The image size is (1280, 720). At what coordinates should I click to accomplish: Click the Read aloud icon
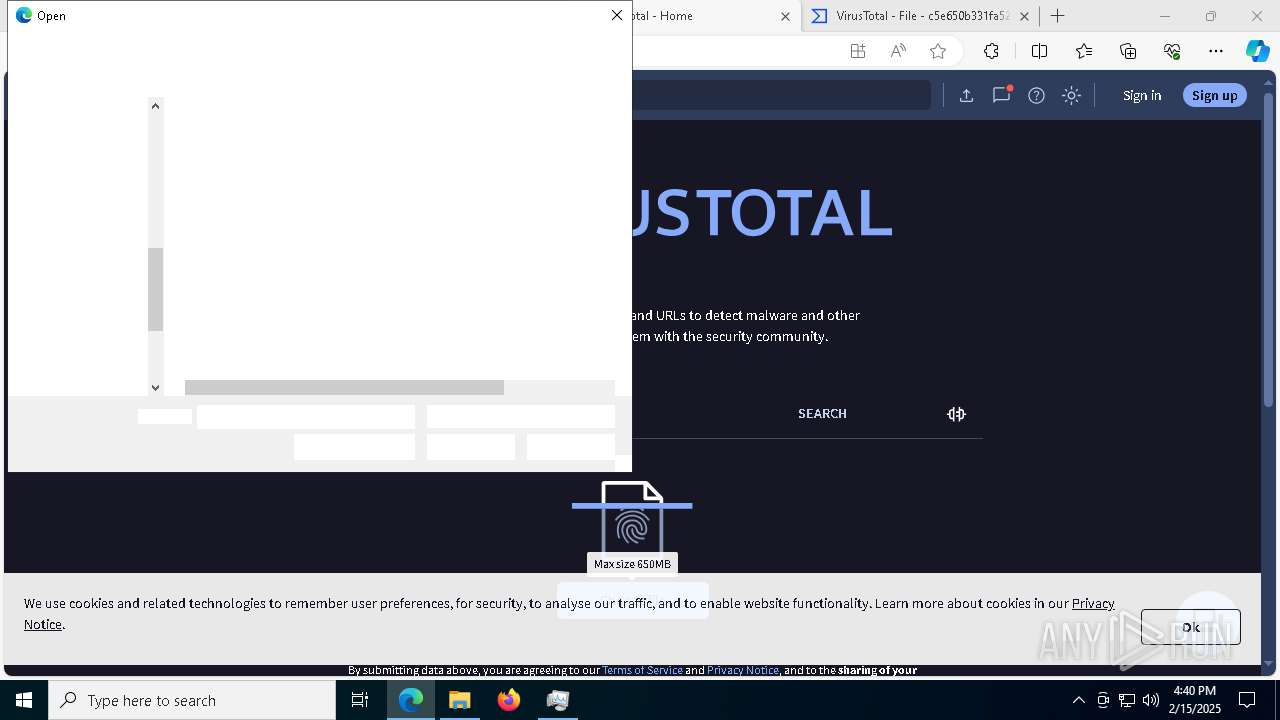point(898,51)
